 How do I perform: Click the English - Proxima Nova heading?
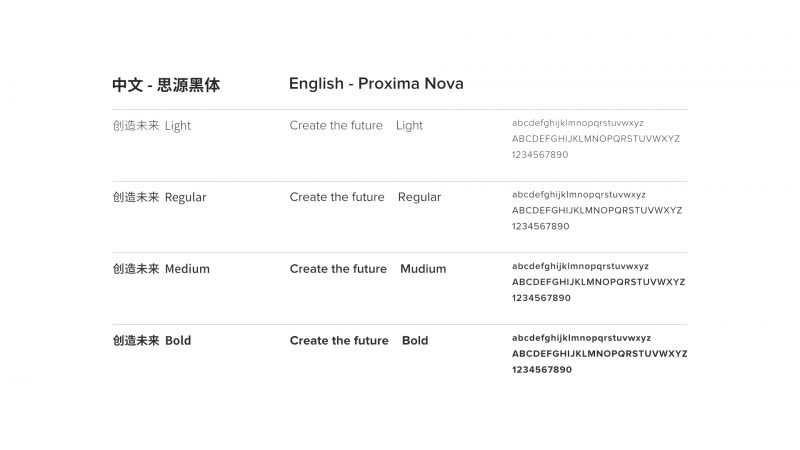point(376,84)
